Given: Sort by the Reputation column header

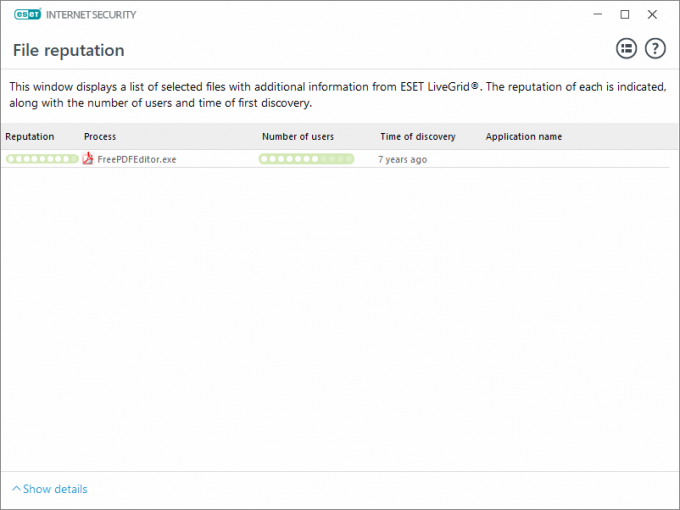Looking at the screenshot, I should click(x=30, y=136).
